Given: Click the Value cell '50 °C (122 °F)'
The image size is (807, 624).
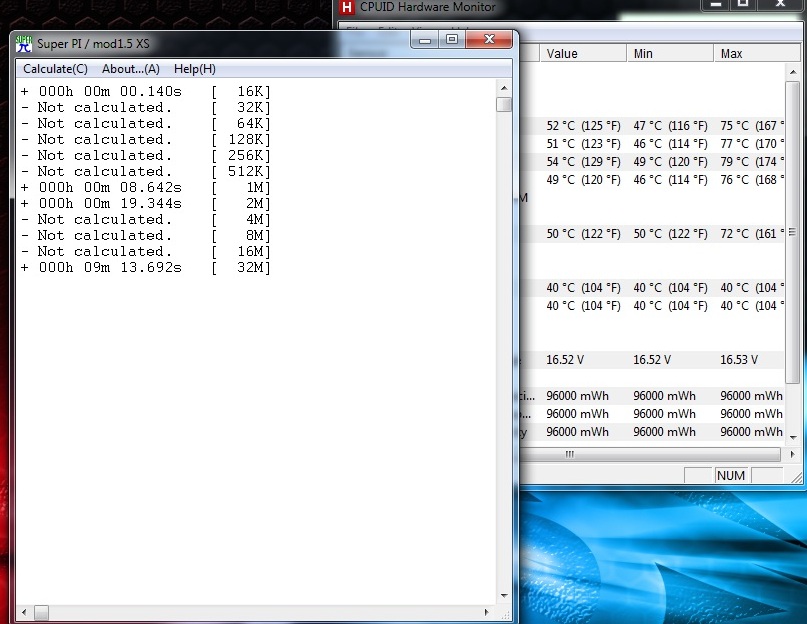Looking at the screenshot, I should pyautogui.click(x=583, y=234).
